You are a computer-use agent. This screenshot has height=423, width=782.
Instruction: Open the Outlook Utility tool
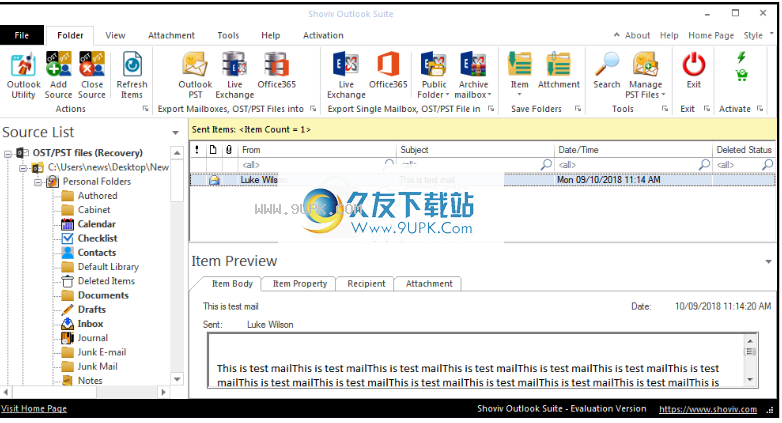[23, 75]
